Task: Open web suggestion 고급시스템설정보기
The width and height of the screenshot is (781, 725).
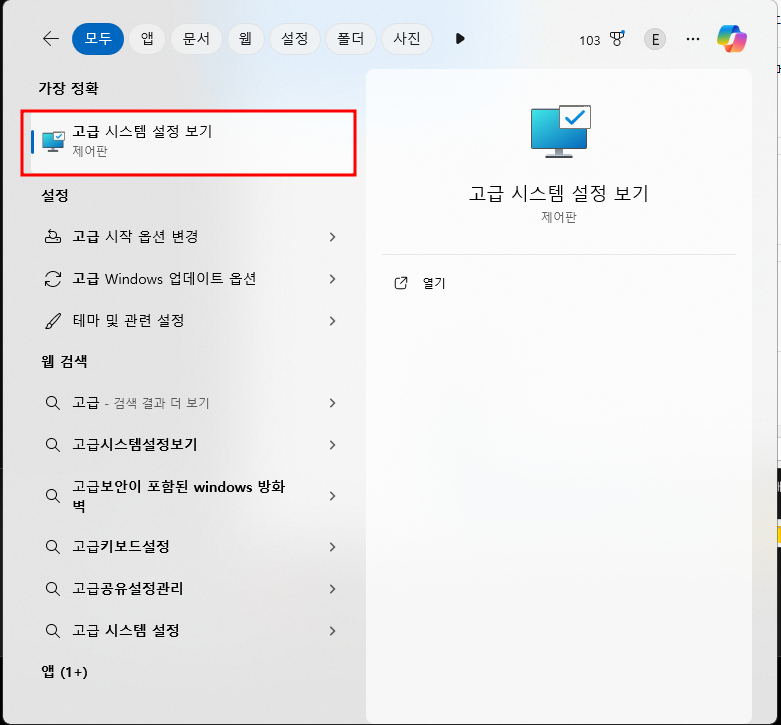Action: point(189,445)
